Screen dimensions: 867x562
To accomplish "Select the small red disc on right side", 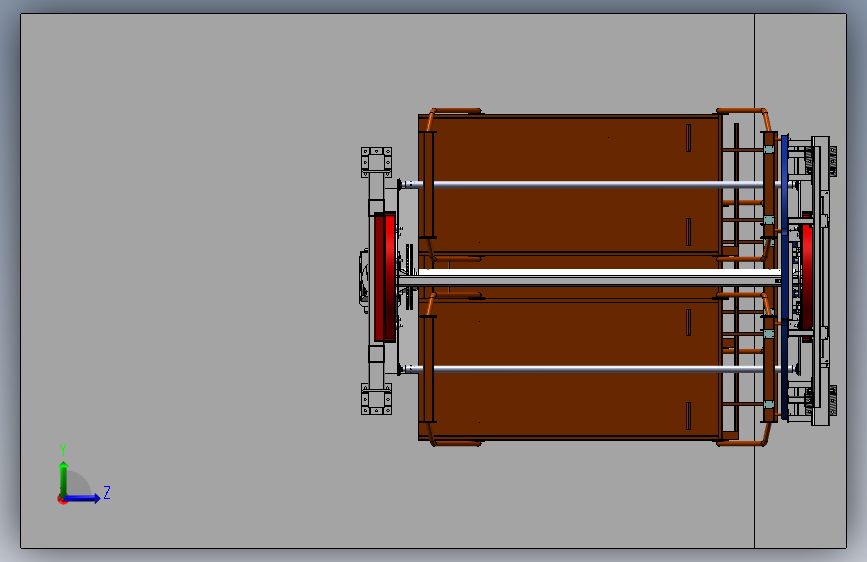I will tap(807, 277).
